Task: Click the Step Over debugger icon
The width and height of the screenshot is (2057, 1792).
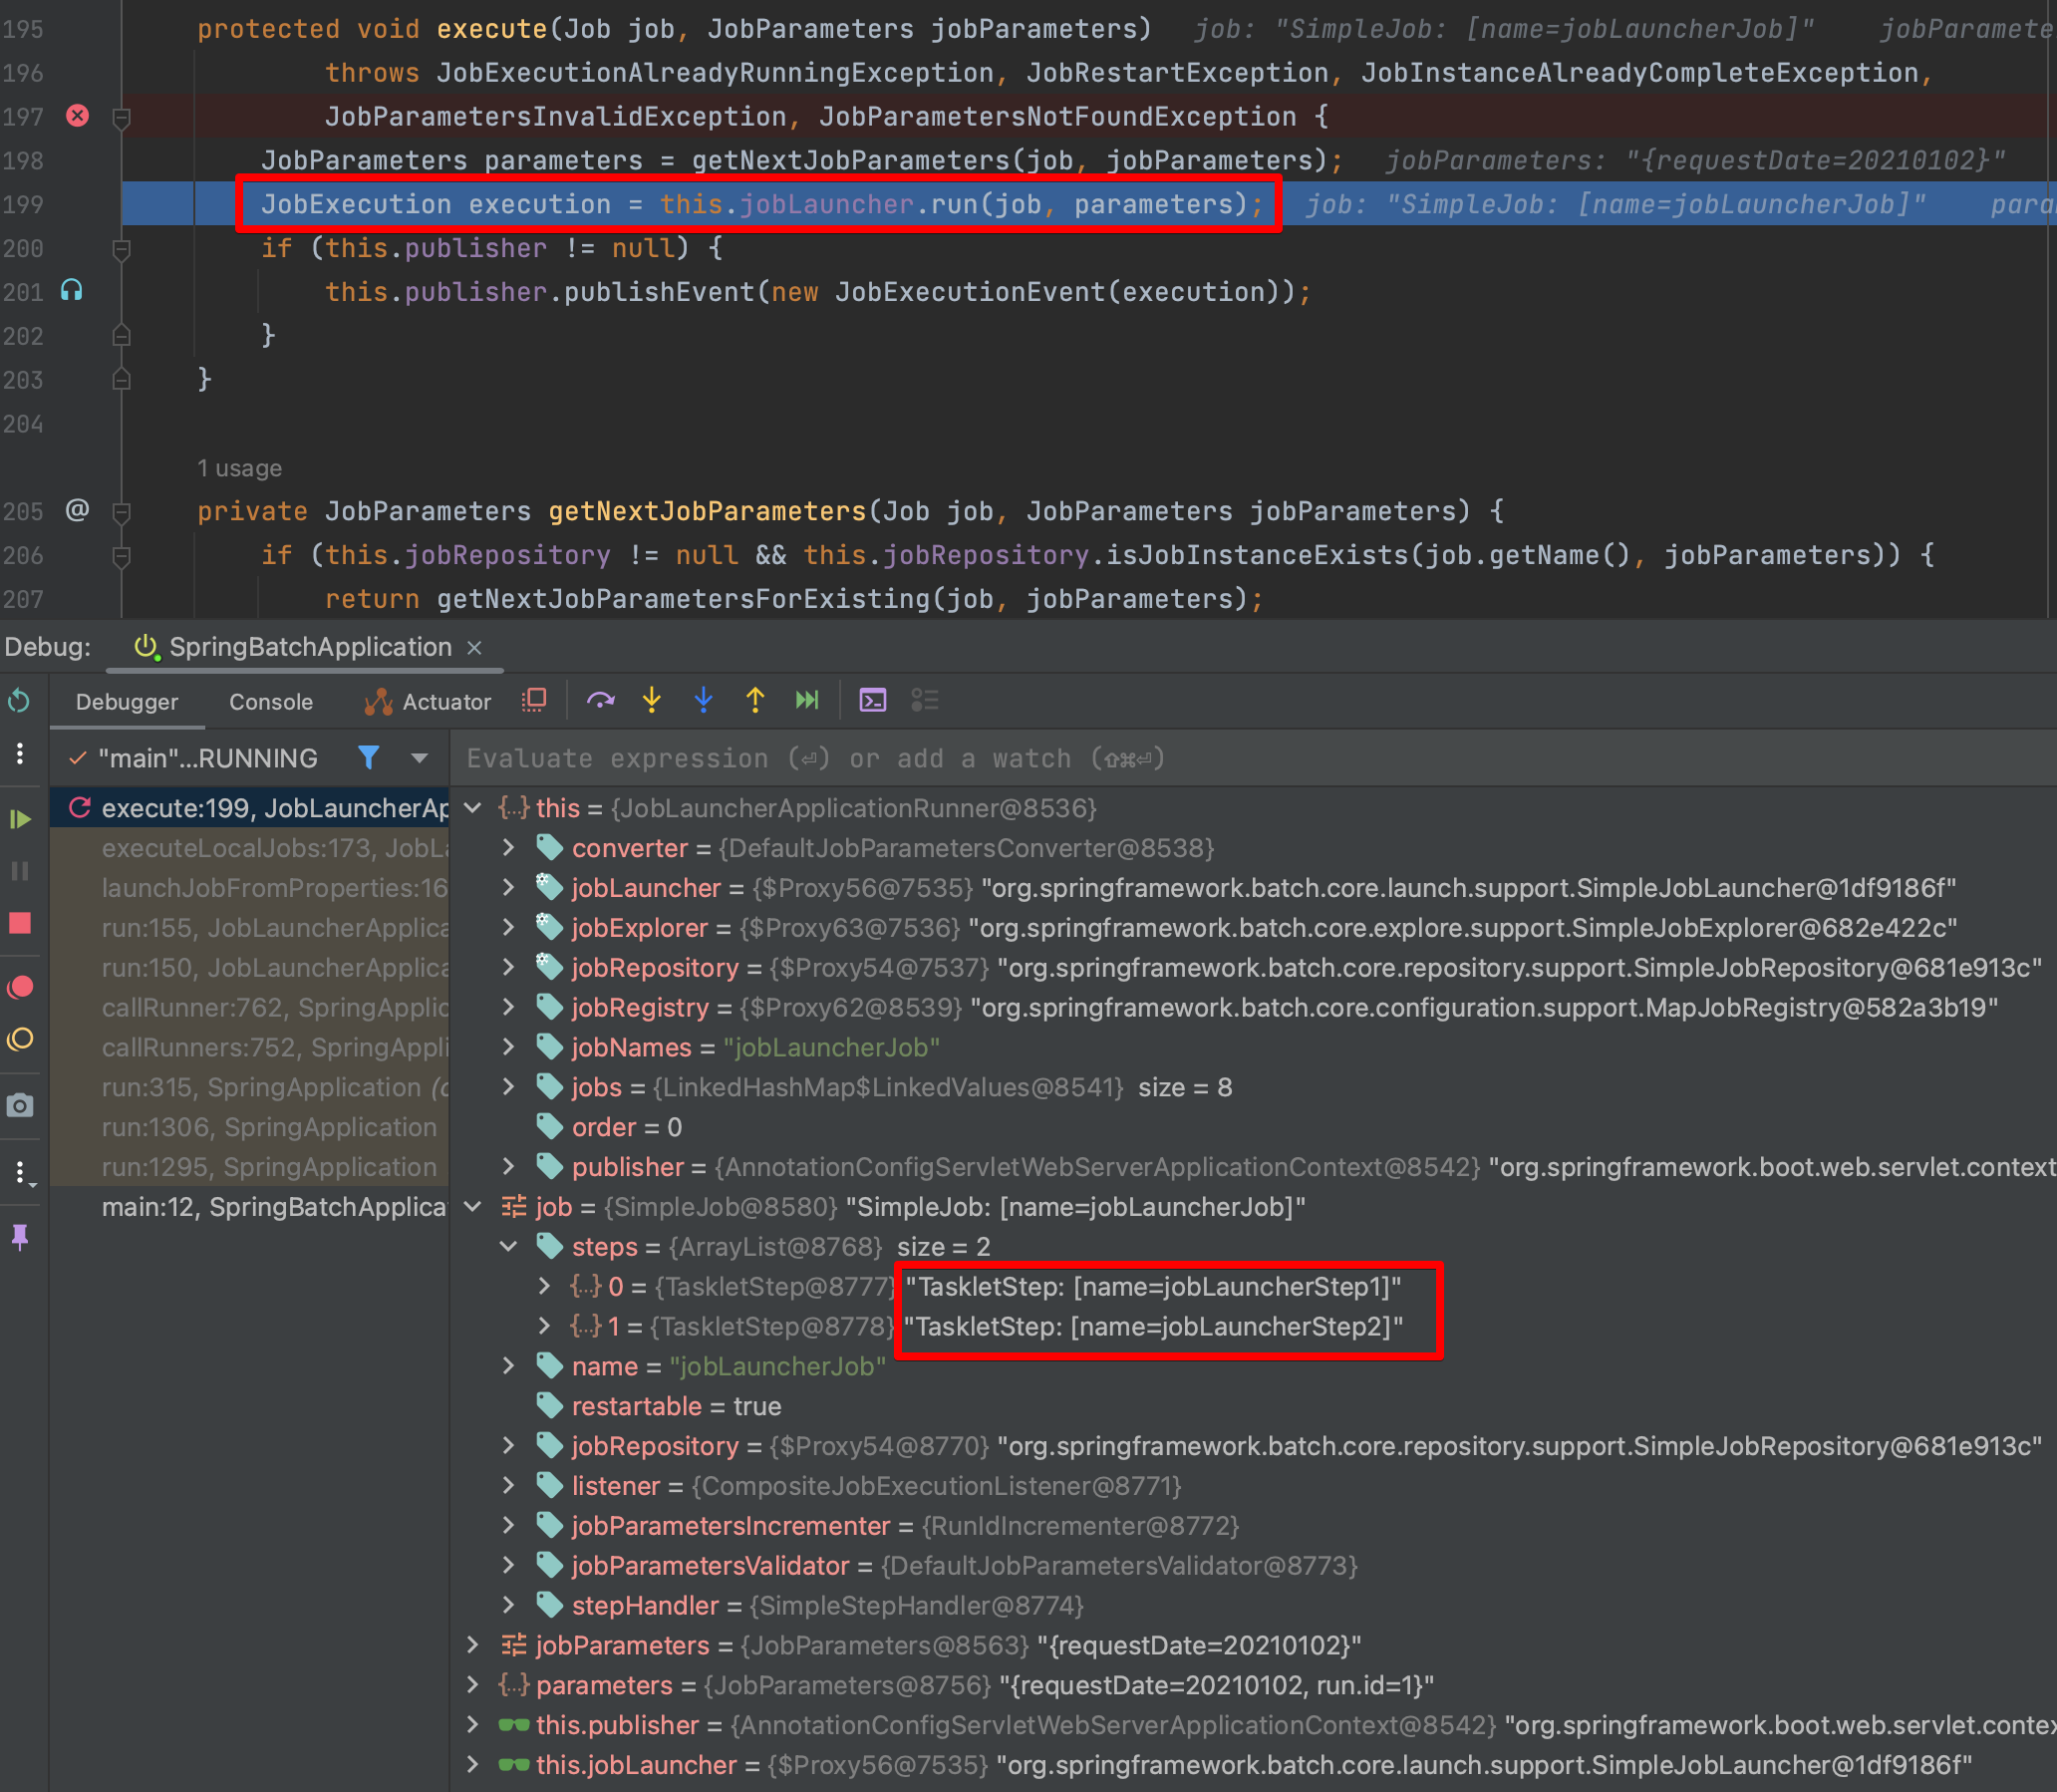Action: tap(600, 701)
